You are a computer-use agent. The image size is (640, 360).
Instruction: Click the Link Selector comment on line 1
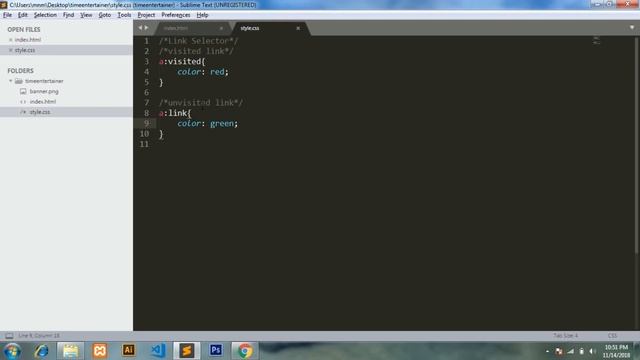pyautogui.click(x=198, y=41)
